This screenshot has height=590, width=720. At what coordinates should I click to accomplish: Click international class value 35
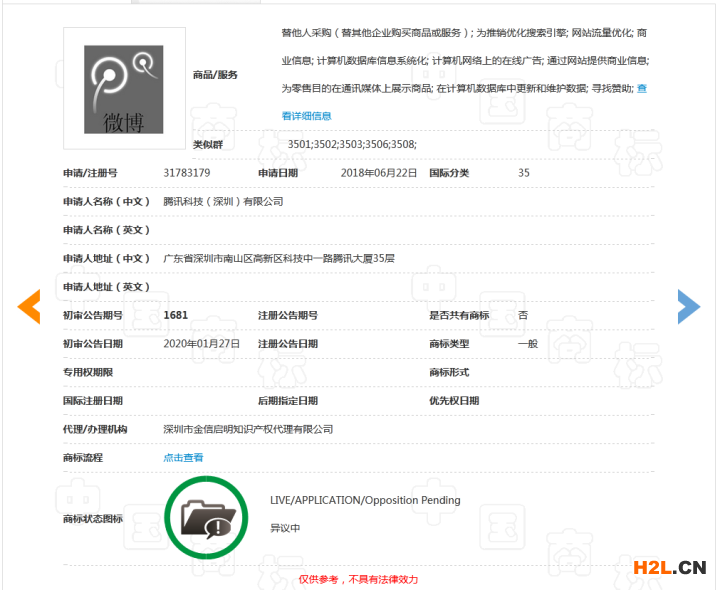[523, 173]
